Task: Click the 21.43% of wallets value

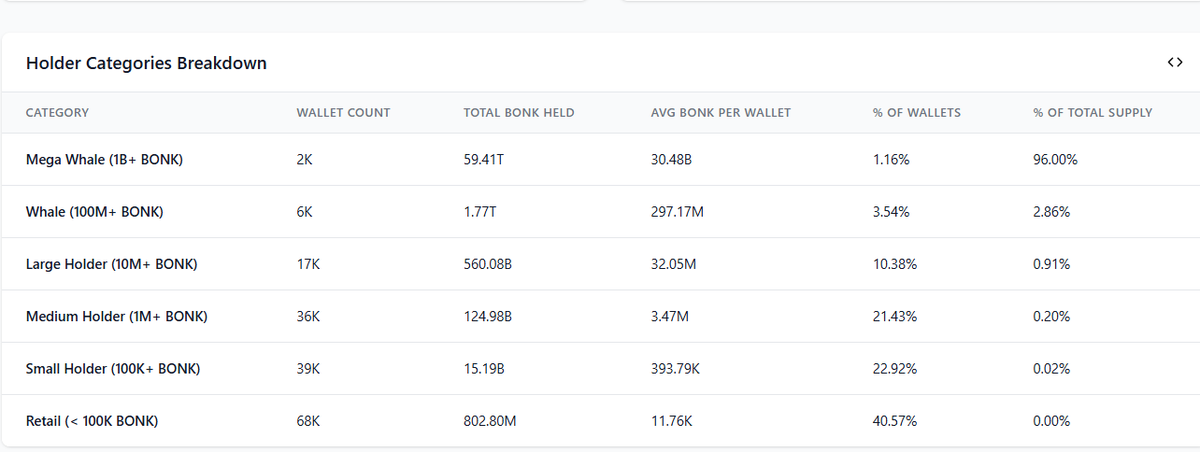Action: (895, 317)
